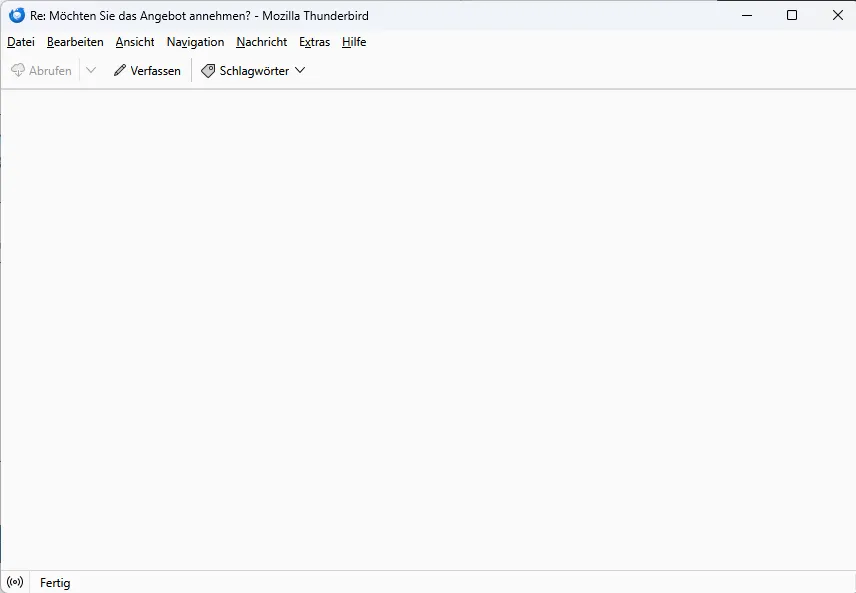Click the Schlagwörter button label
Screen dimensions: 856x593
coord(254,70)
